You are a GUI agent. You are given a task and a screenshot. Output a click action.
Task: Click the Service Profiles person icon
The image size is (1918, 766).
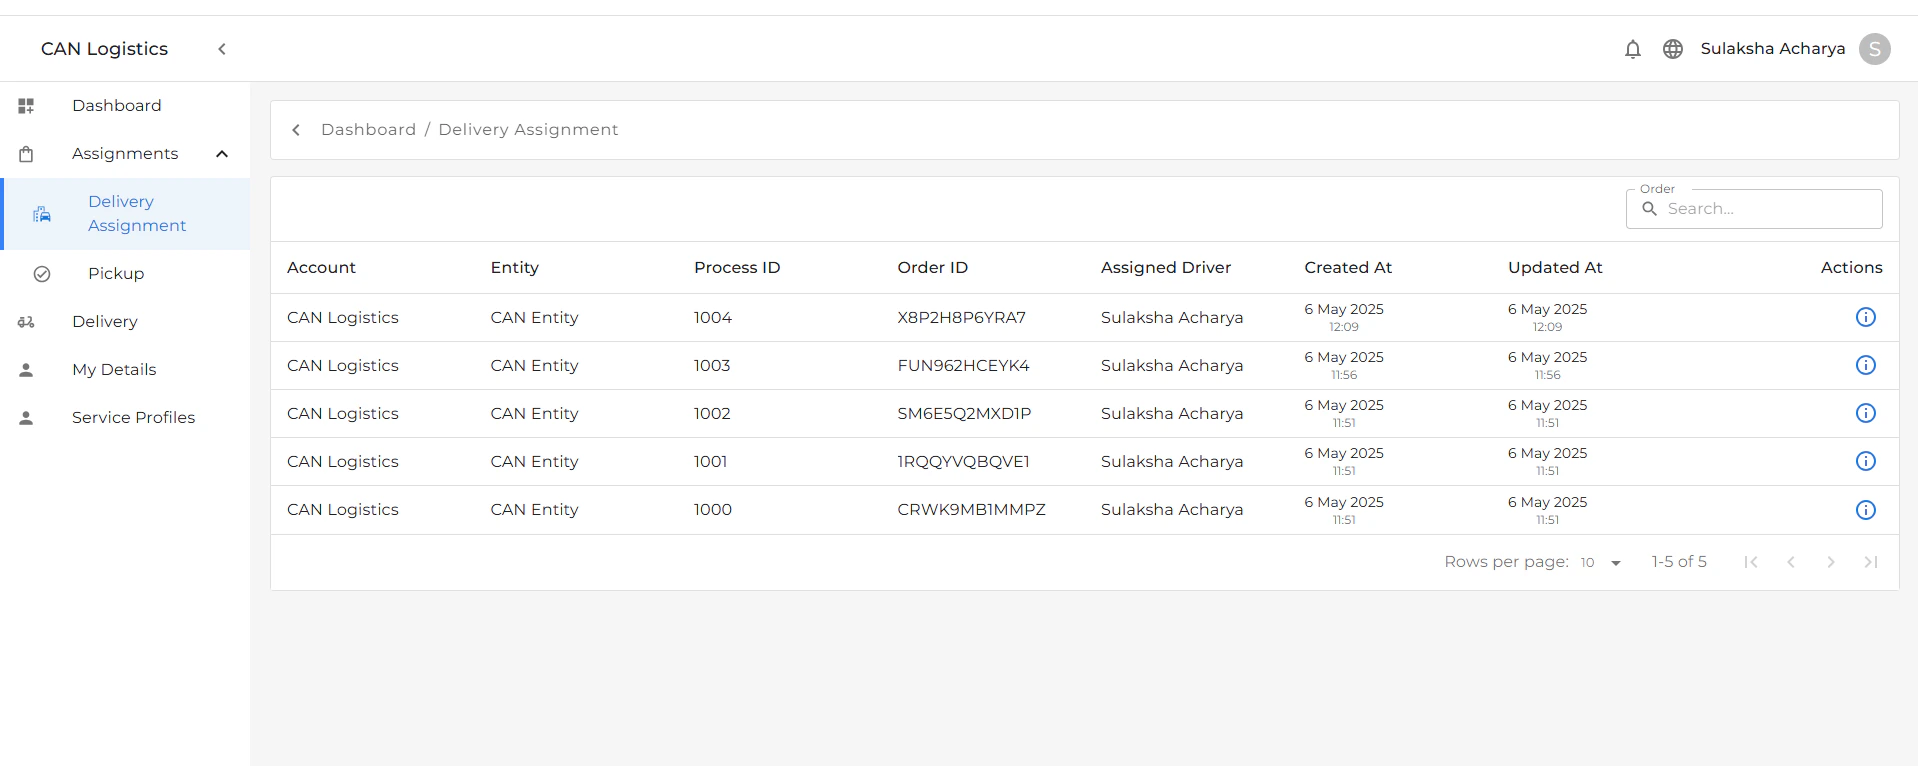click(x=26, y=418)
